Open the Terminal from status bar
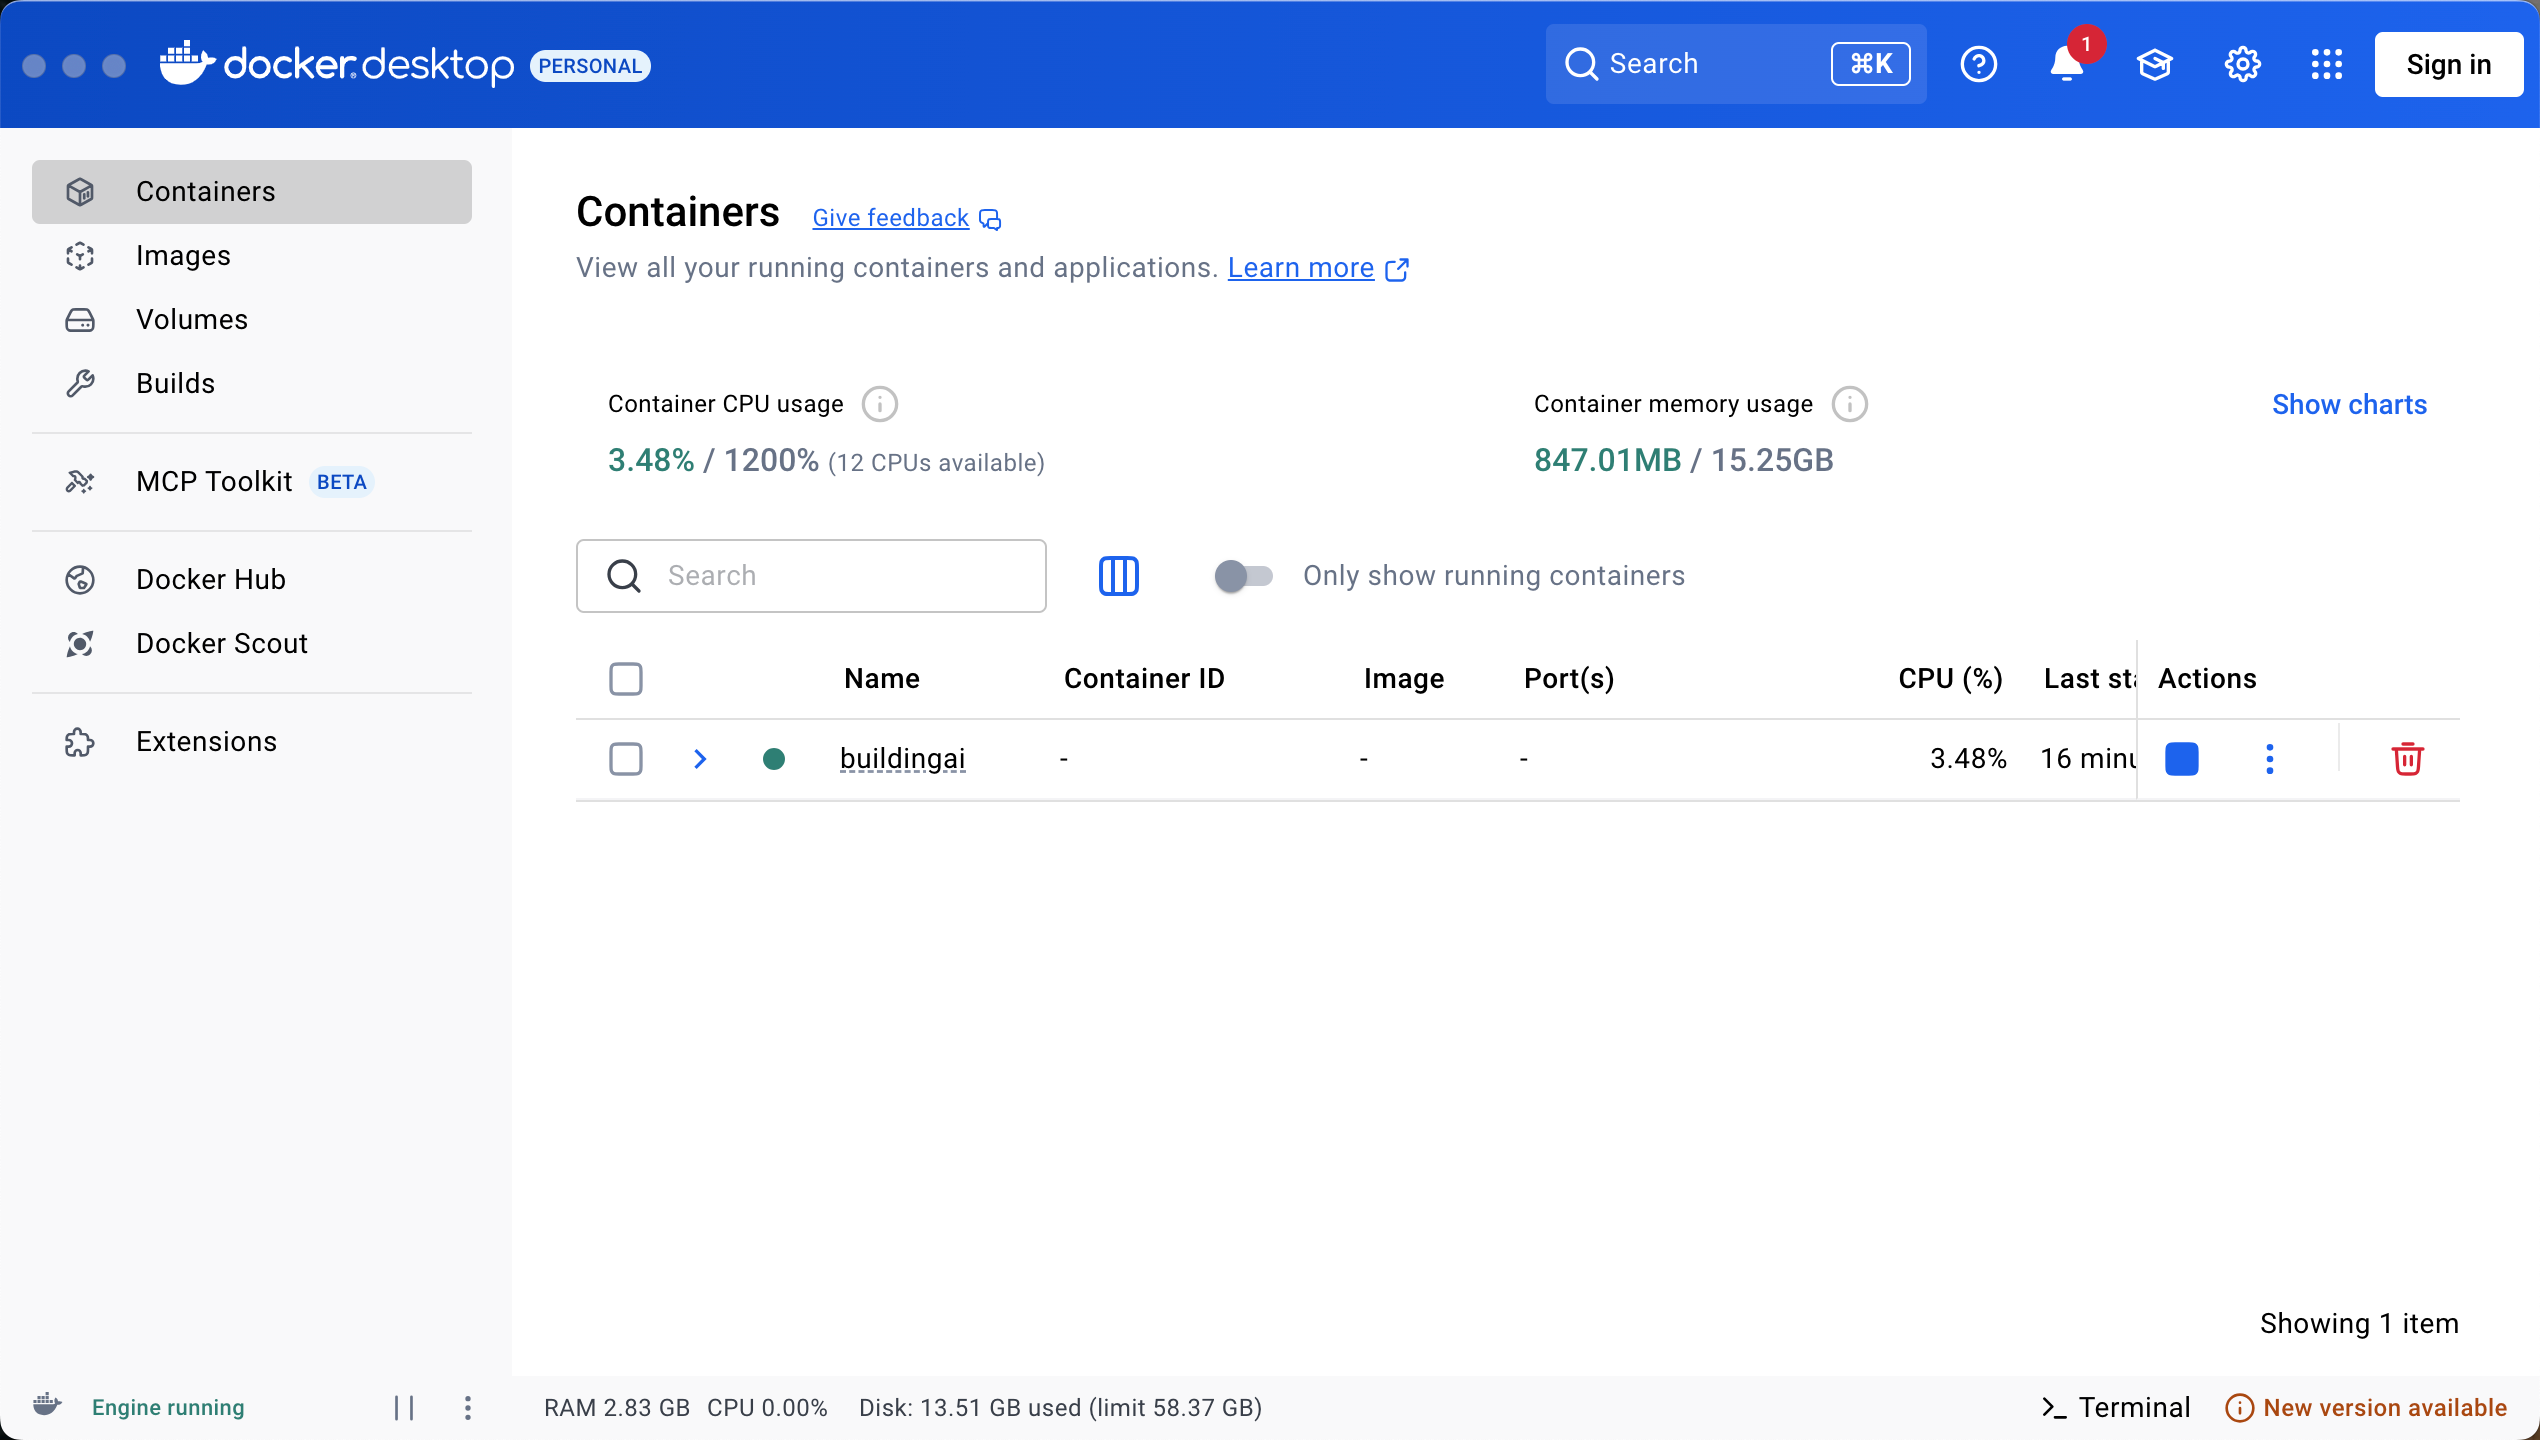 (x=2114, y=1408)
